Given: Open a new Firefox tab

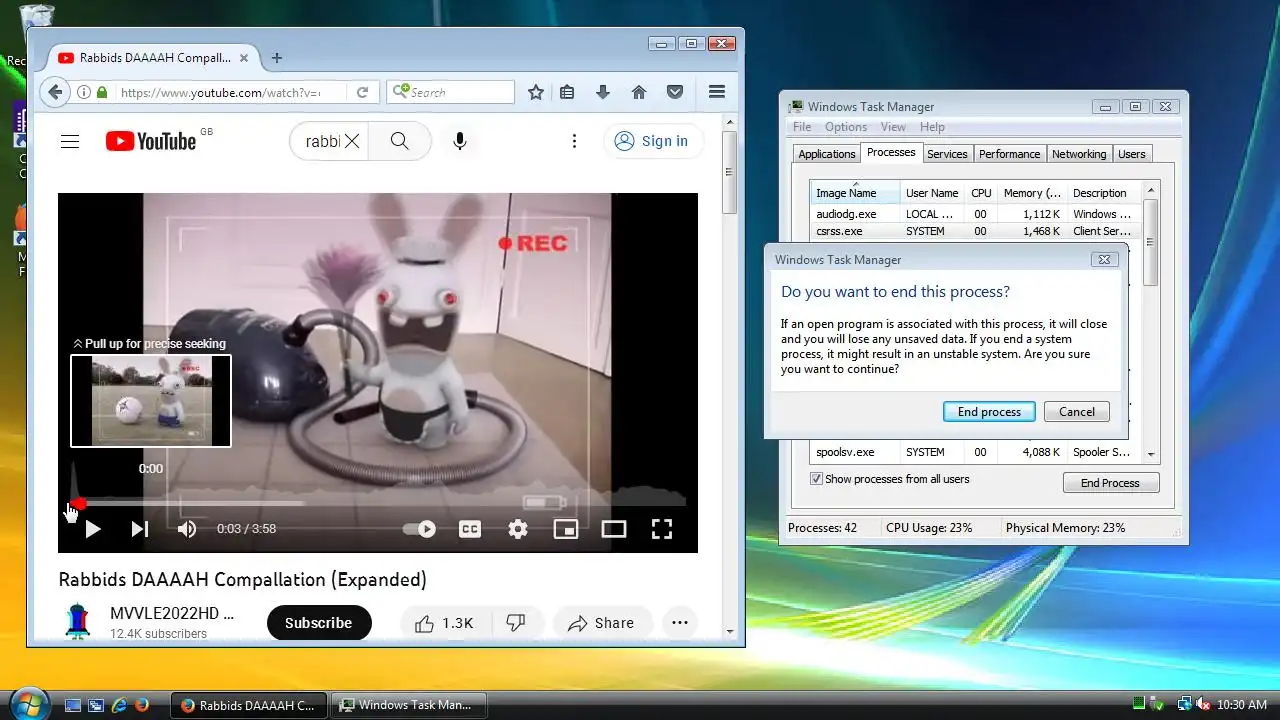Looking at the screenshot, I should pyautogui.click(x=277, y=58).
